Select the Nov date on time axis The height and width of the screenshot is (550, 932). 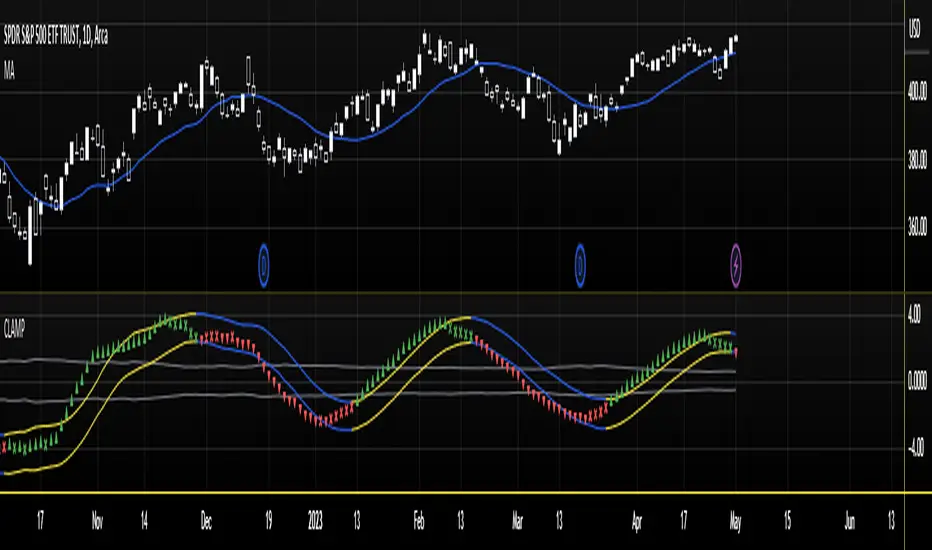coord(95,521)
